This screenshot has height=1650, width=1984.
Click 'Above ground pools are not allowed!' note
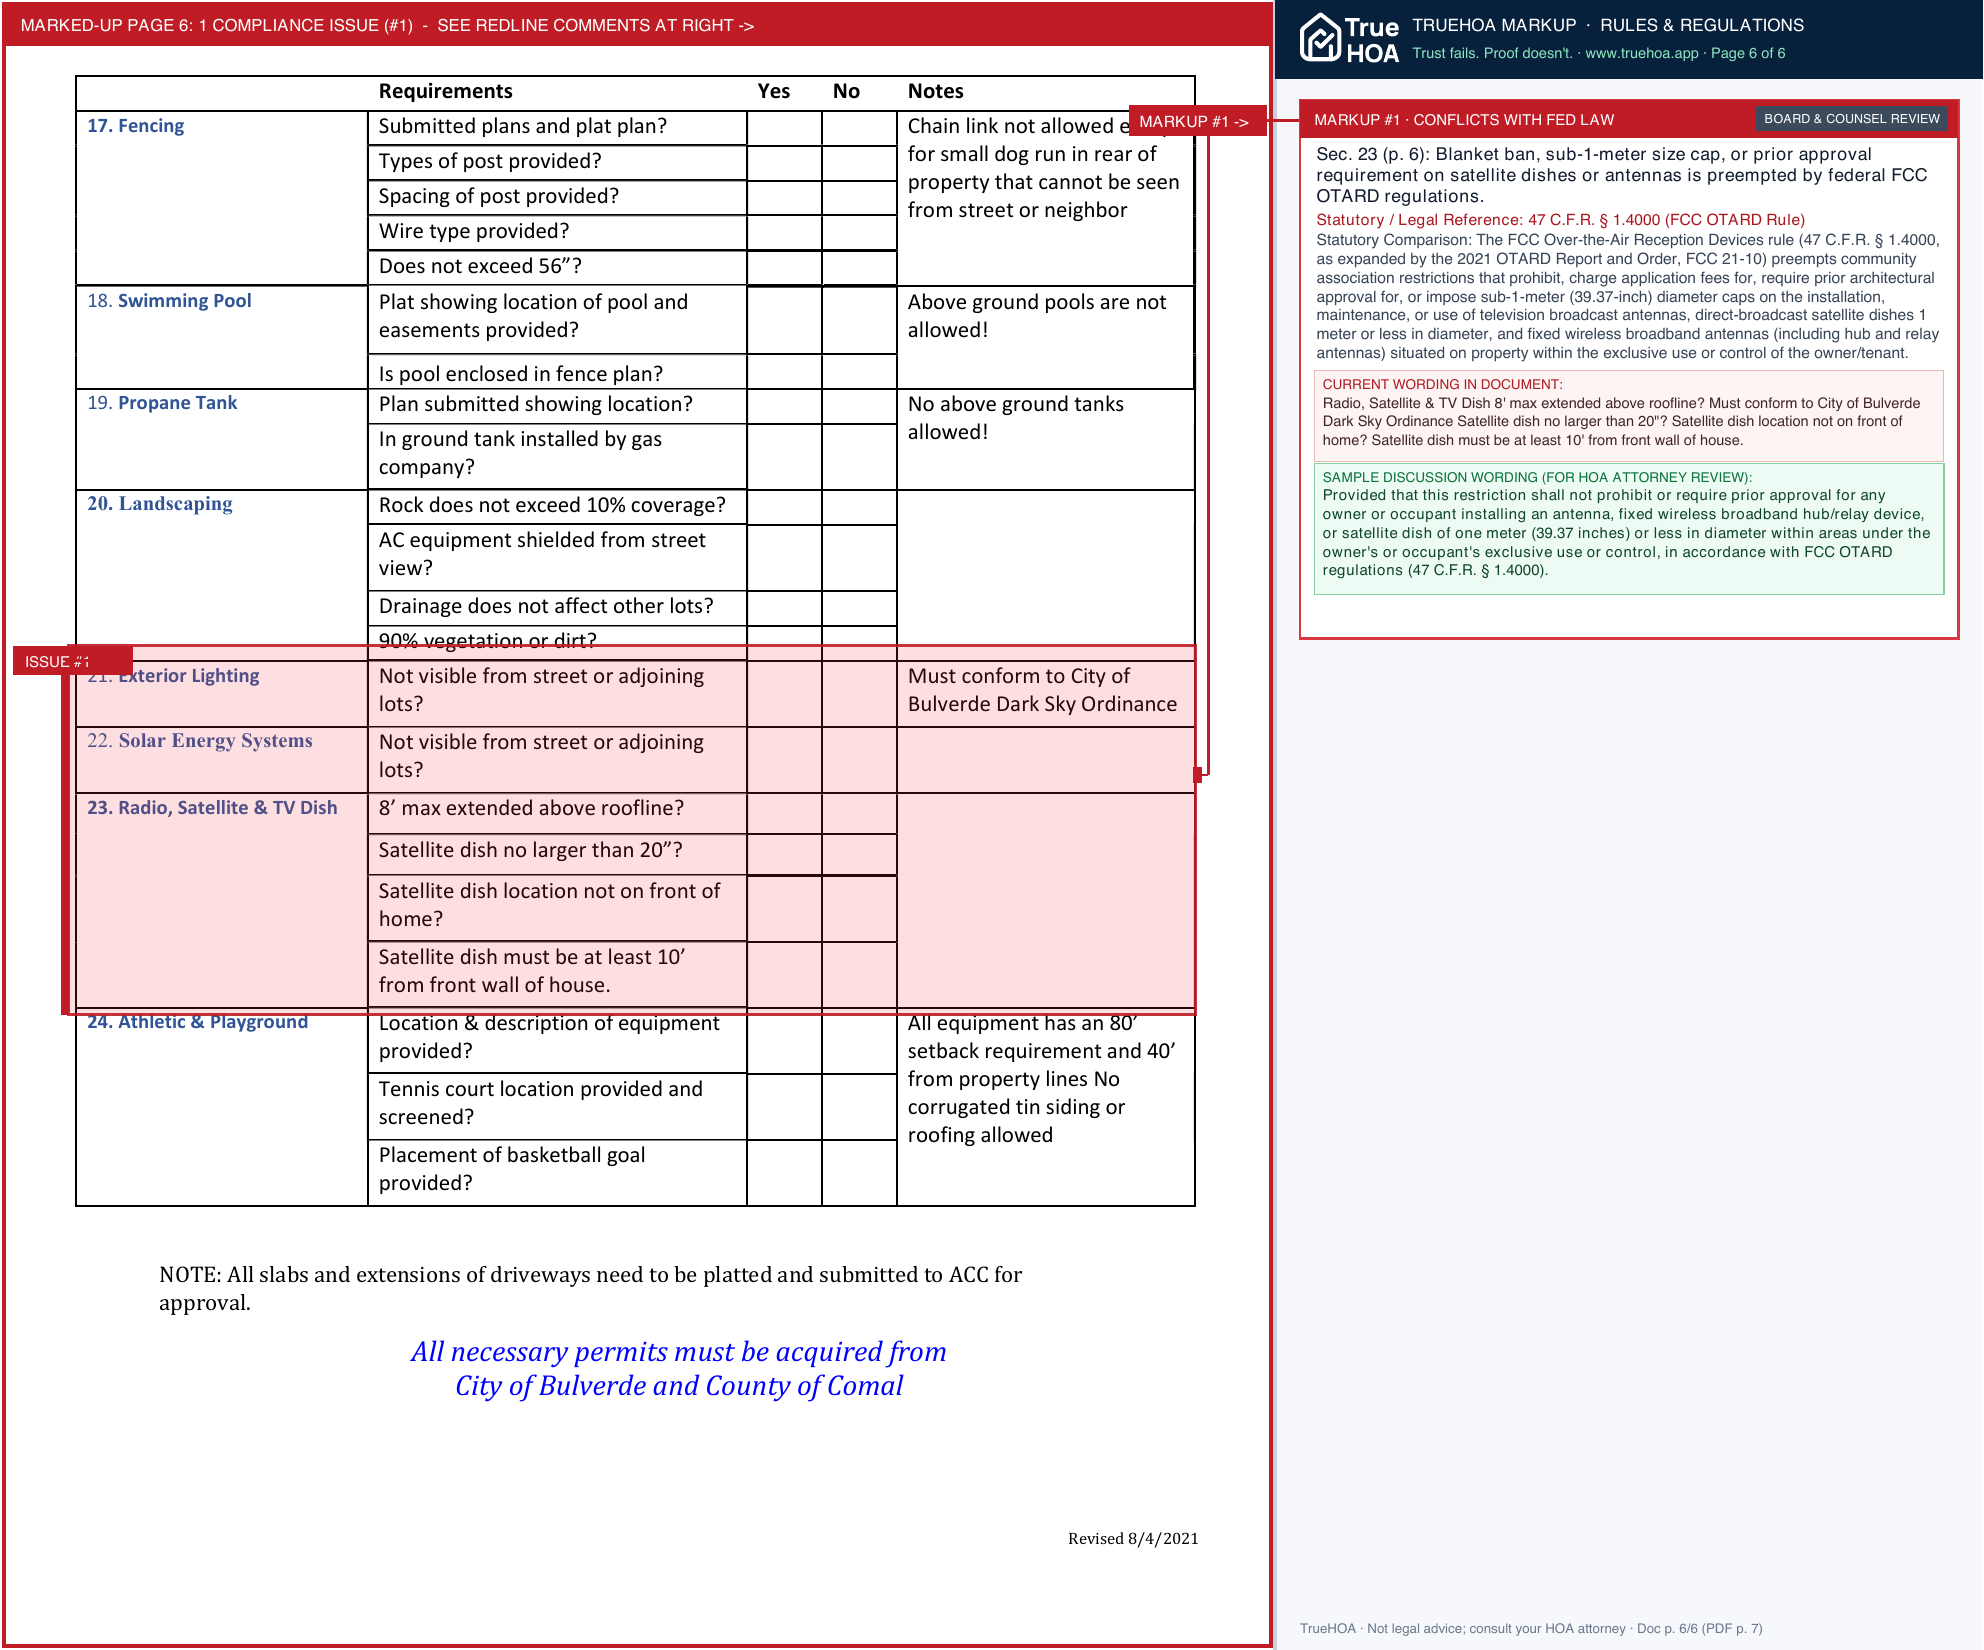(1037, 316)
